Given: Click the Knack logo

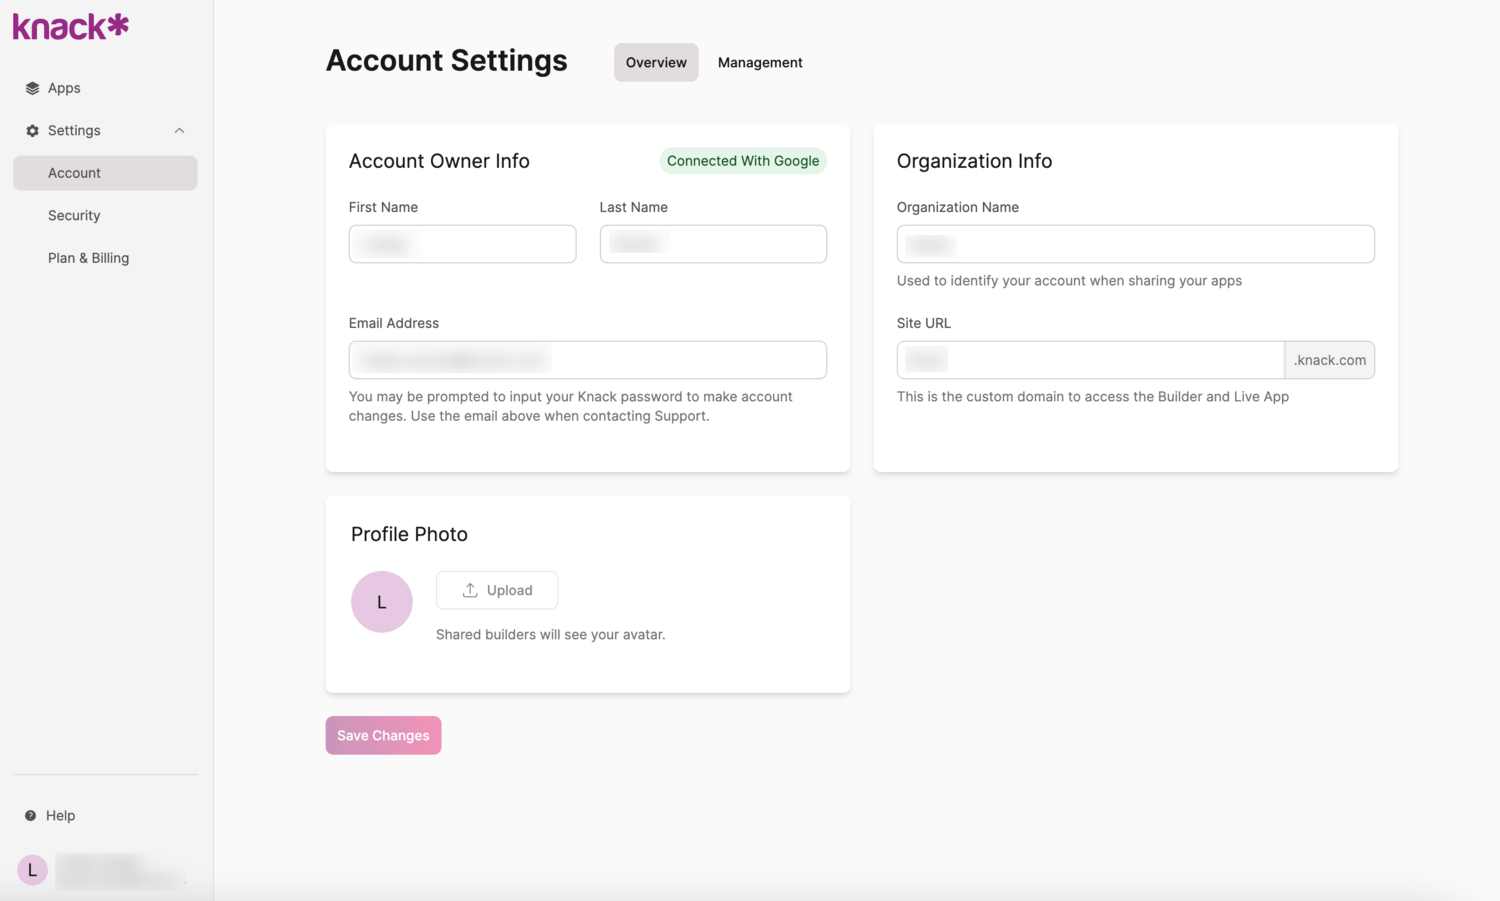Looking at the screenshot, I should pyautogui.click(x=69, y=26).
